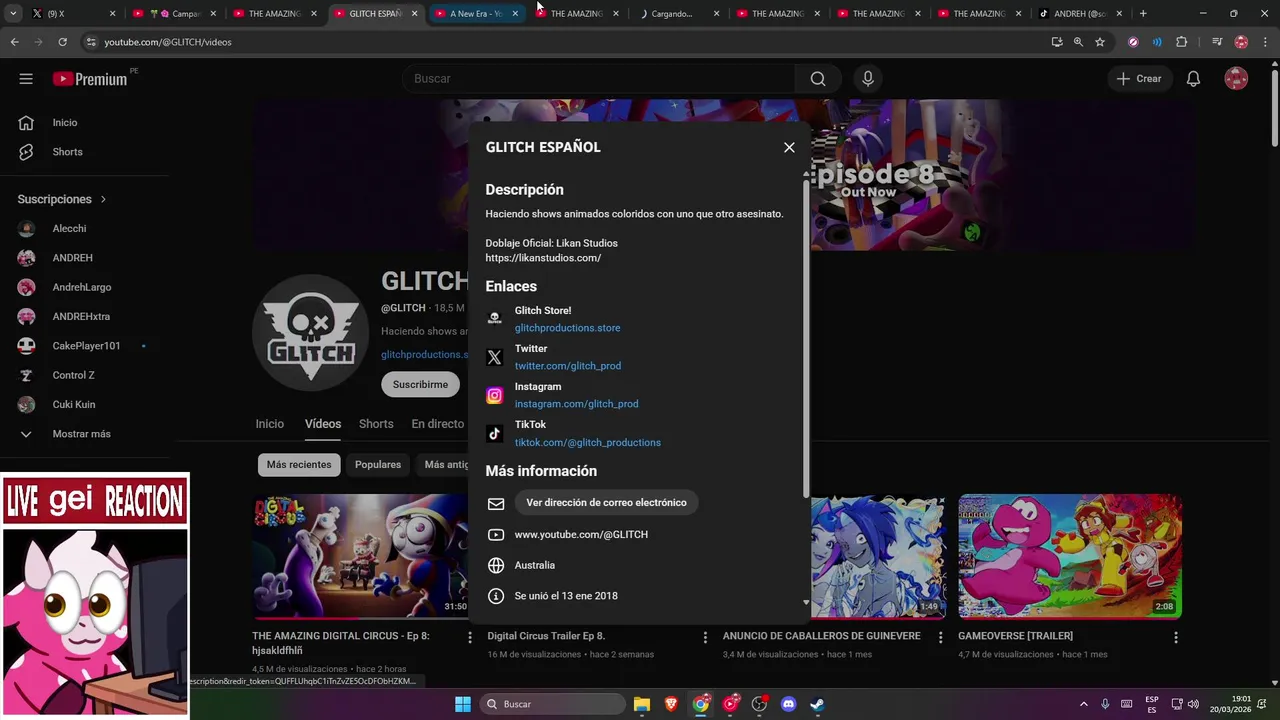Click the Glitch Store skull icon
The height and width of the screenshot is (720, 1280).
click(x=494, y=319)
